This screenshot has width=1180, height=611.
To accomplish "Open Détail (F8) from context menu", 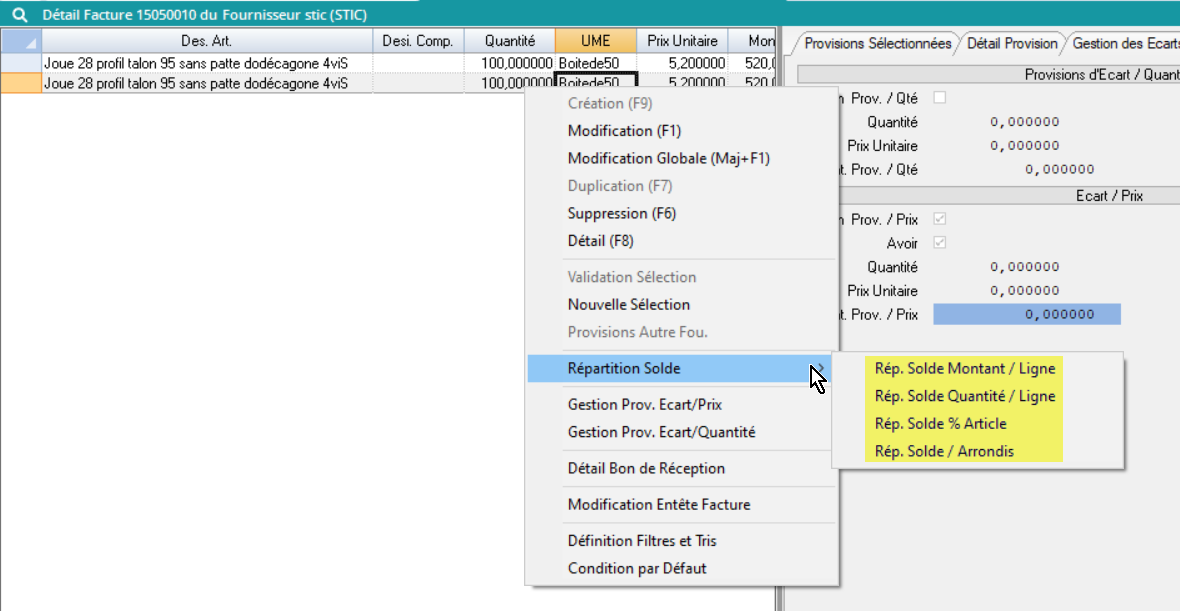I will point(600,241).
